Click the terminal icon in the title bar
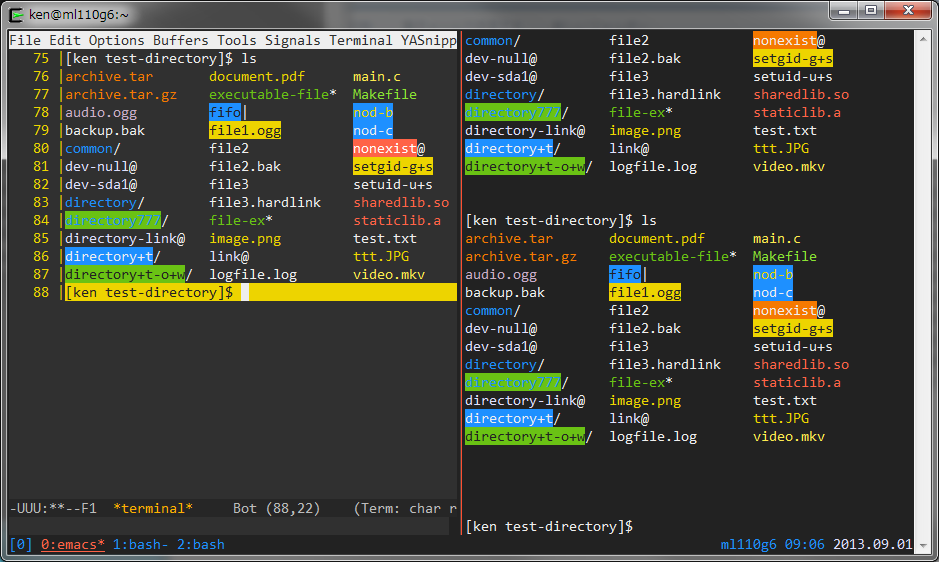The width and height of the screenshot is (939, 562). [16, 14]
